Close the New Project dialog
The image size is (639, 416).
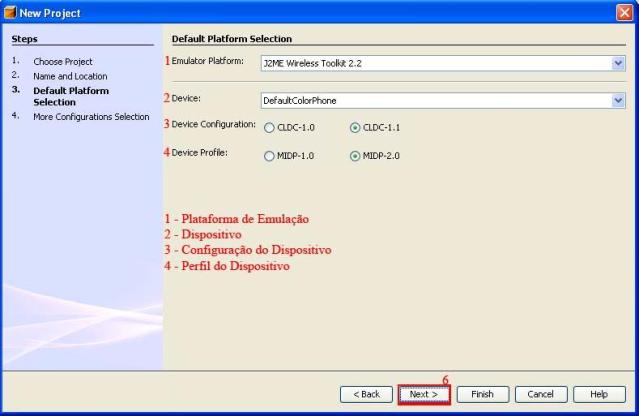(x=624, y=13)
